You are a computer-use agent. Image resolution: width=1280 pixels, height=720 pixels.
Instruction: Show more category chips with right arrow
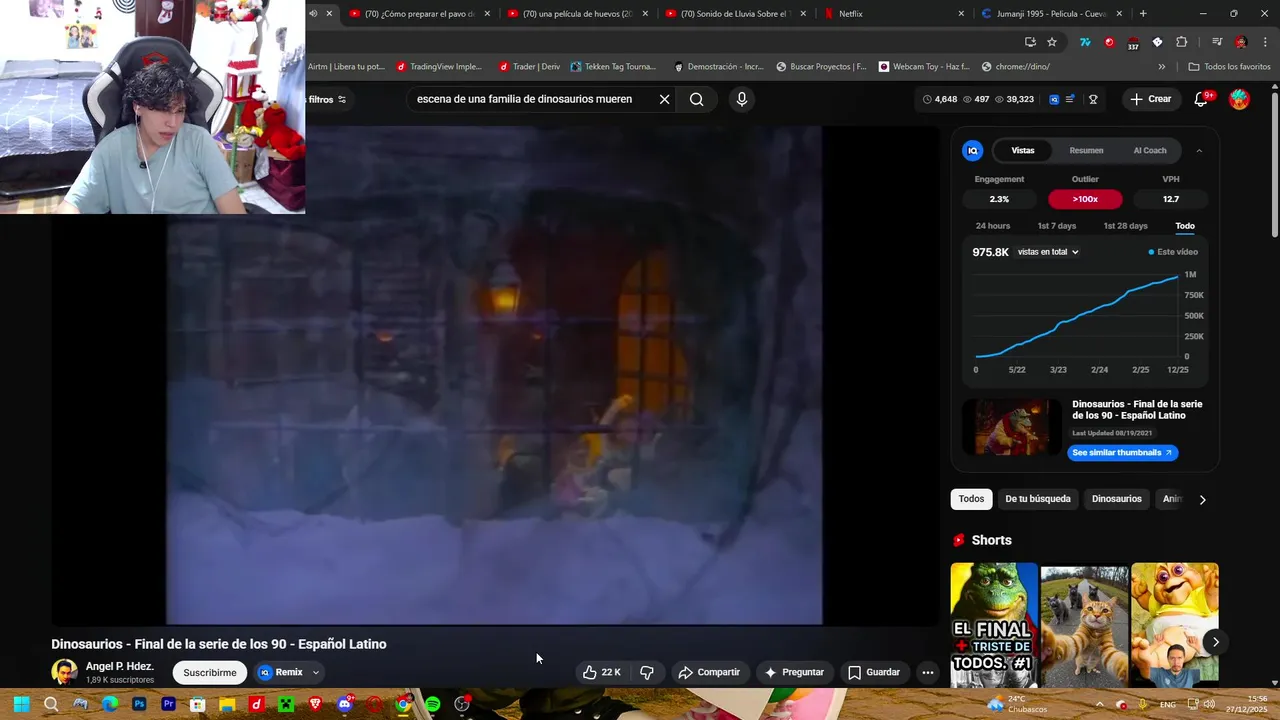(x=1202, y=499)
